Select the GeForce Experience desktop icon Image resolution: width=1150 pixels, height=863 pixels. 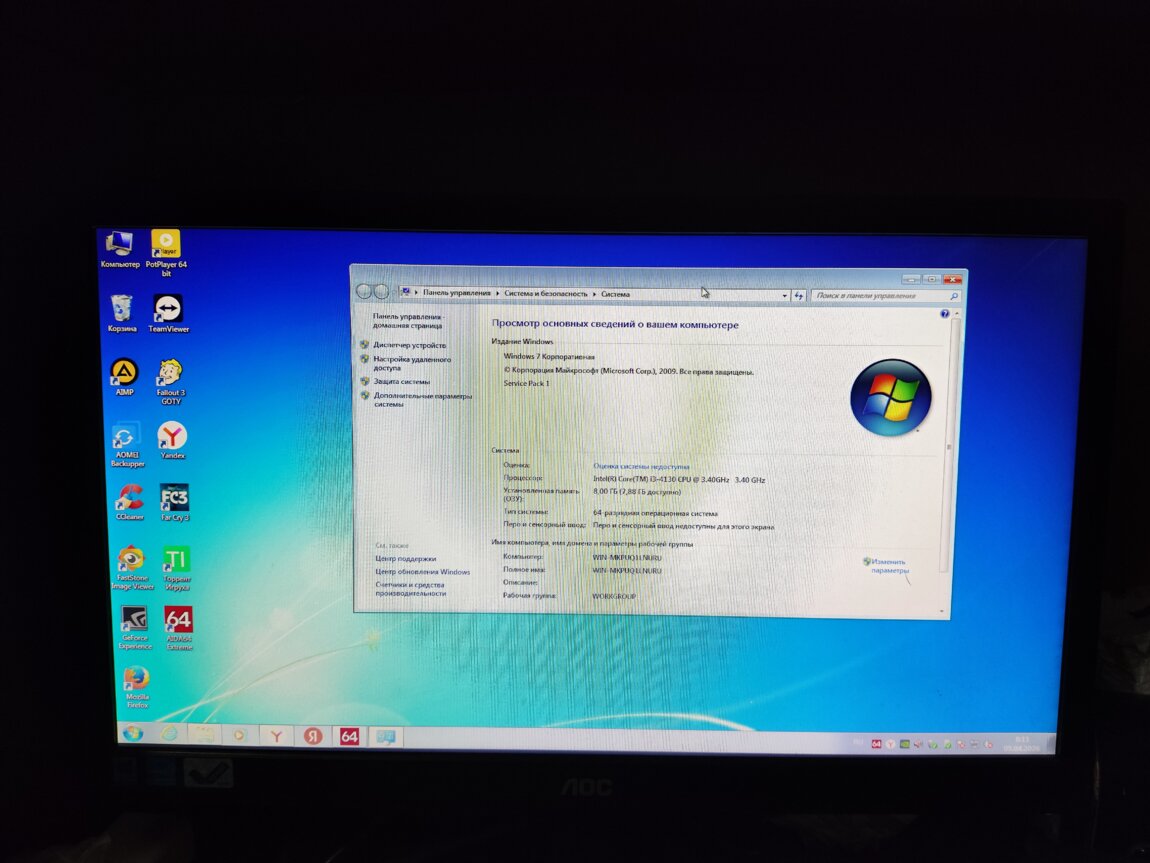(x=134, y=620)
